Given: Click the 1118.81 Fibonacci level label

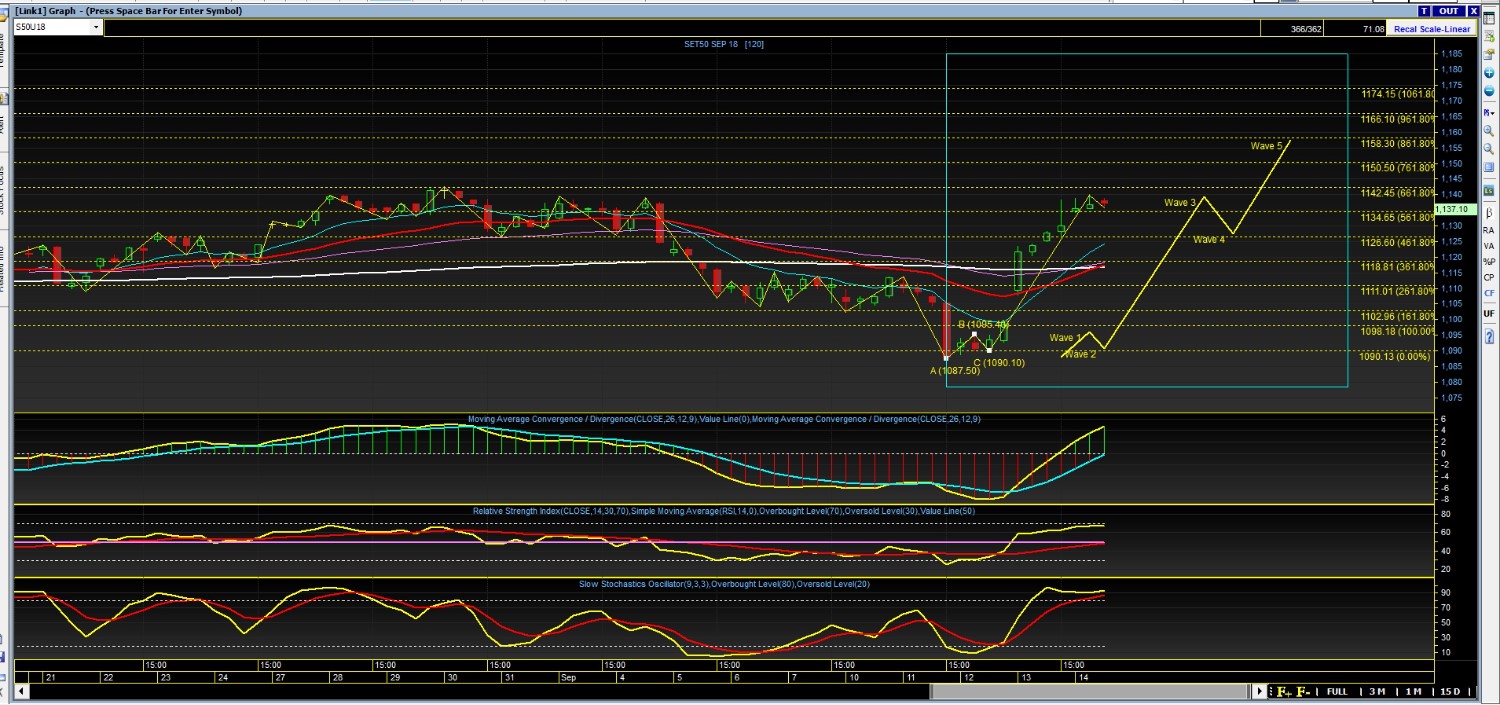Looking at the screenshot, I should [x=1398, y=267].
